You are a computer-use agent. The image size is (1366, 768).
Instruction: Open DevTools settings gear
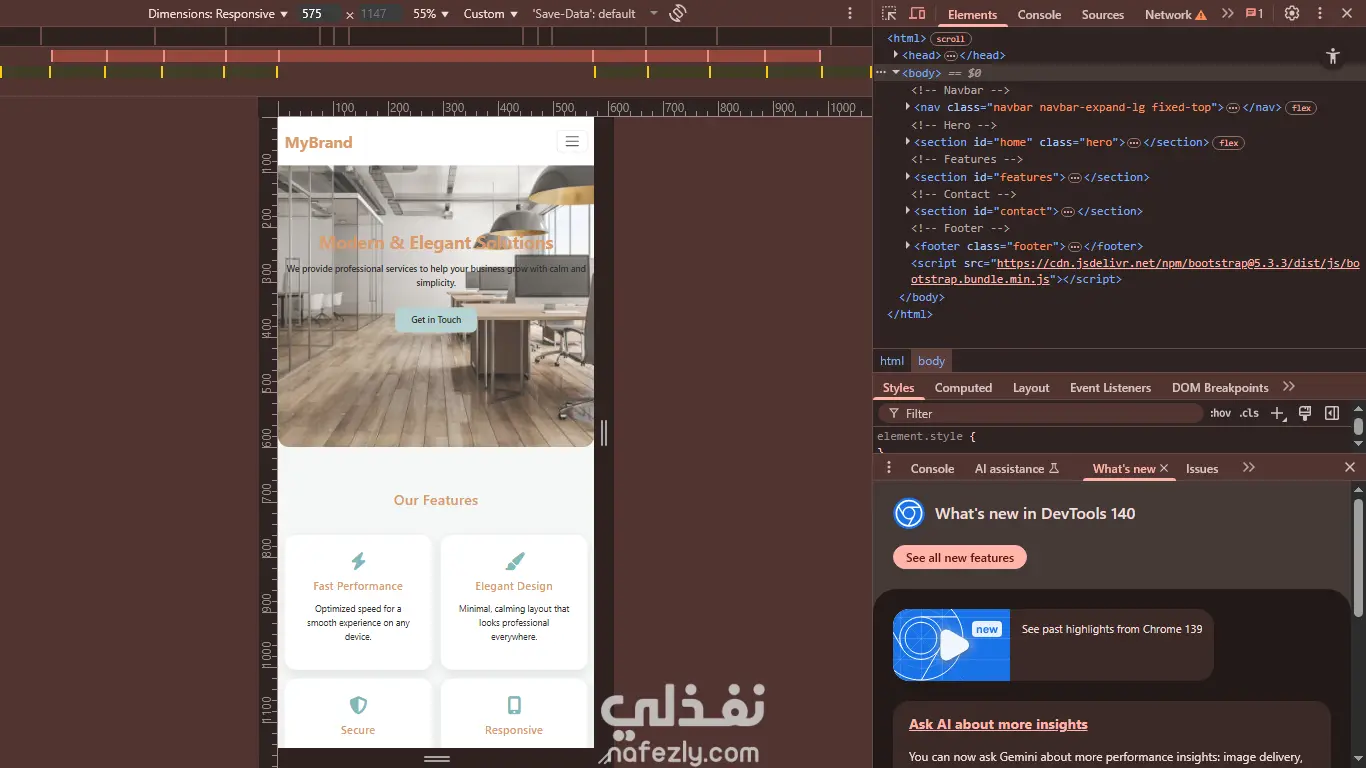[1292, 14]
